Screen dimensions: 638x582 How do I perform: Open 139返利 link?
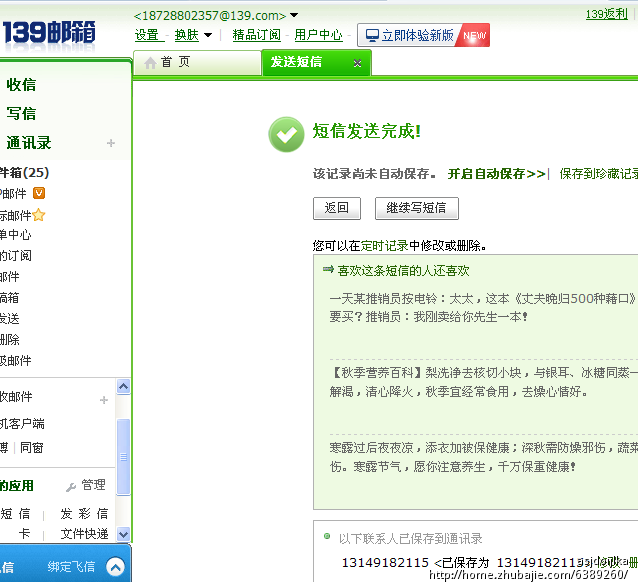coord(606,14)
